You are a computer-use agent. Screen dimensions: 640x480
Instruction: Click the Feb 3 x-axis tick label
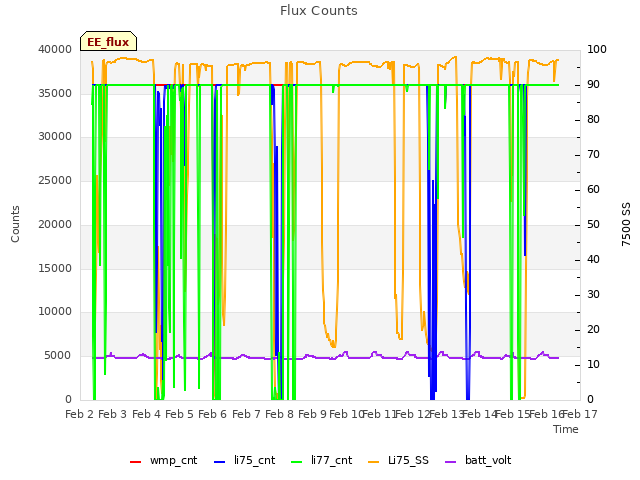coord(113,414)
